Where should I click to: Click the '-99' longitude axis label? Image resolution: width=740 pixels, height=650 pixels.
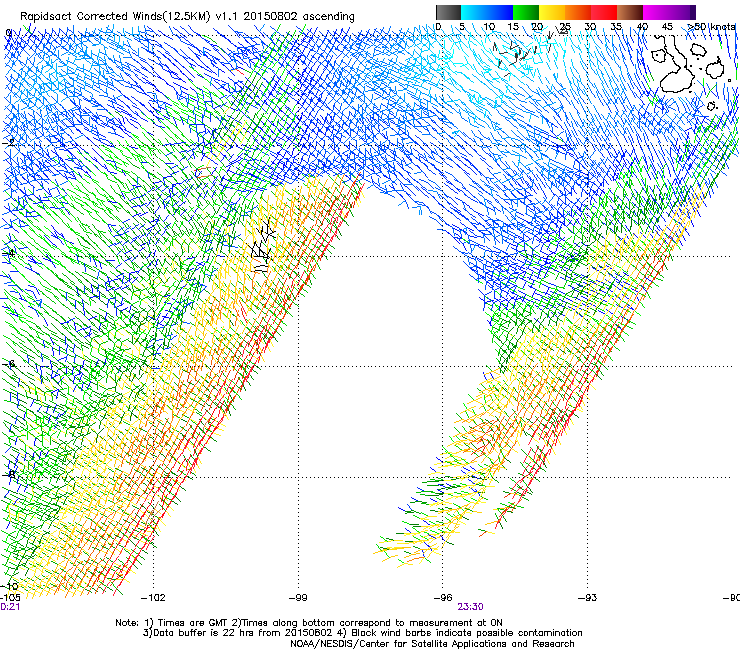pos(298,598)
